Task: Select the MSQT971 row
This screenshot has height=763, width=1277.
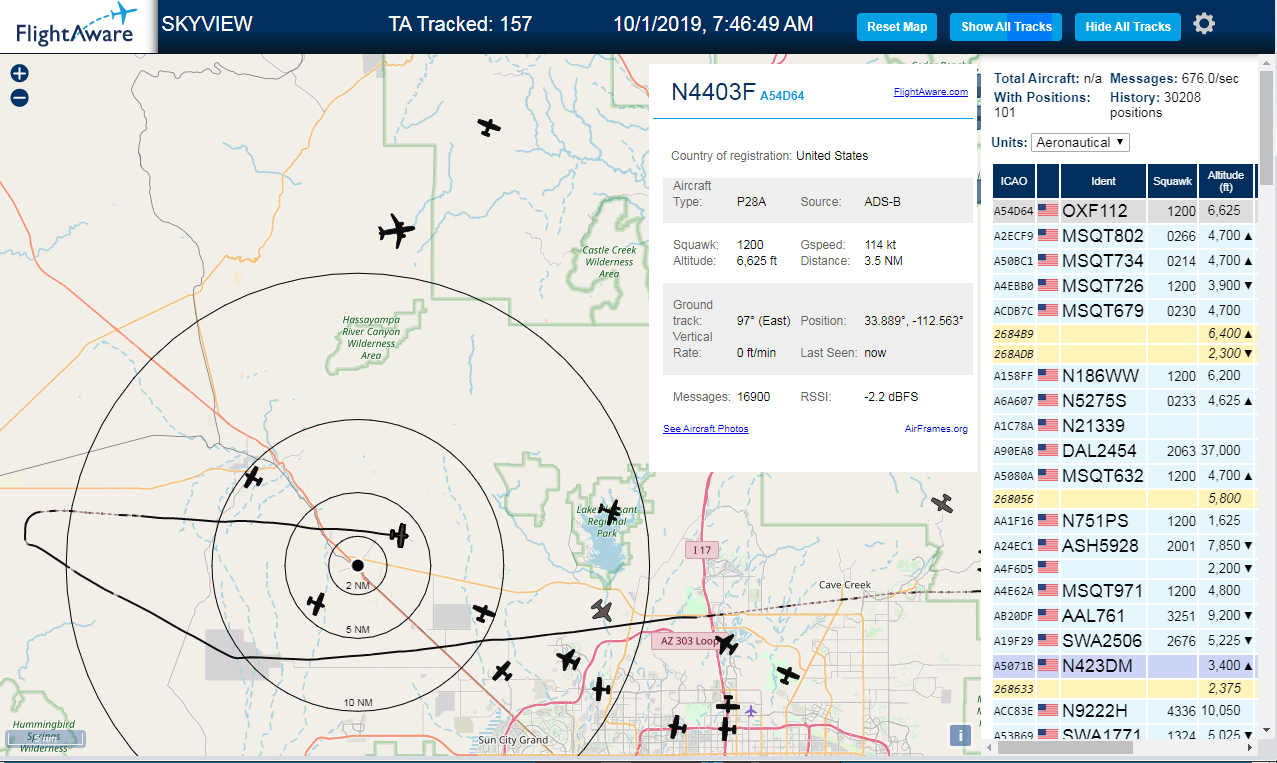Action: [1124, 591]
